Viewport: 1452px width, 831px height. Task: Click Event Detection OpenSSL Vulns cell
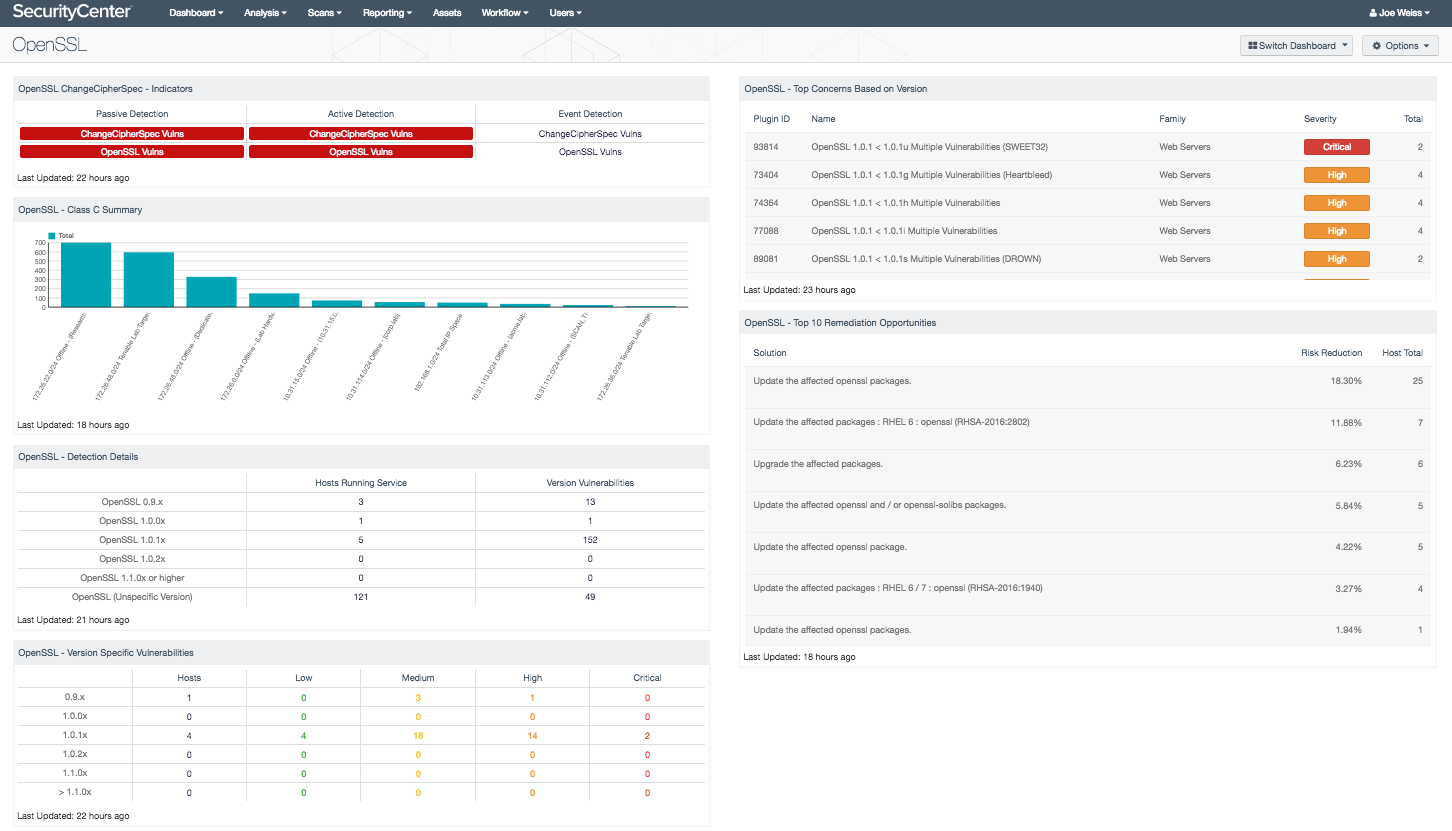(x=590, y=152)
